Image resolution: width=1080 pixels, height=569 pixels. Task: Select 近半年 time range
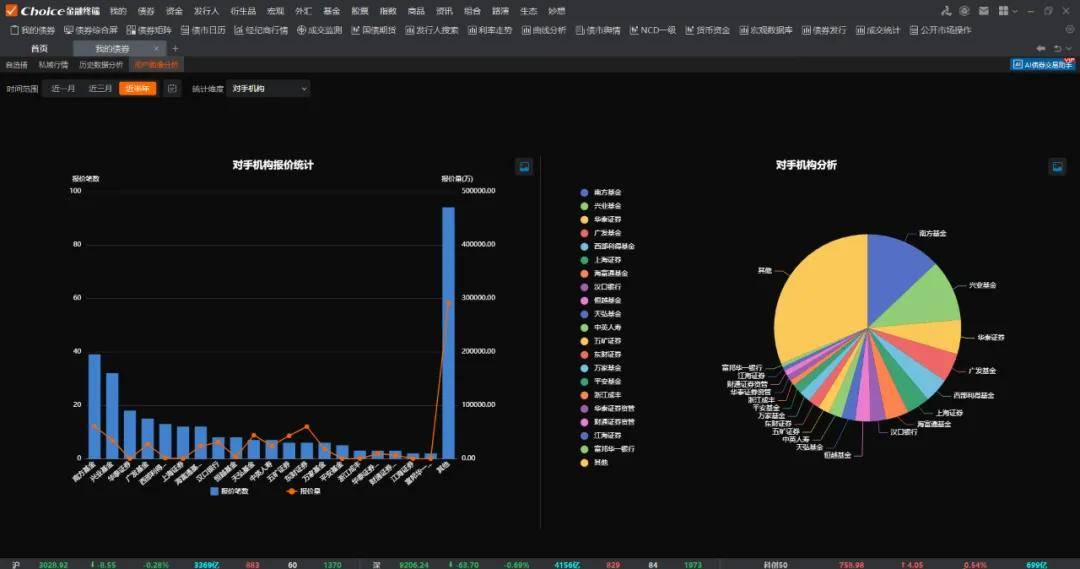[138, 89]
